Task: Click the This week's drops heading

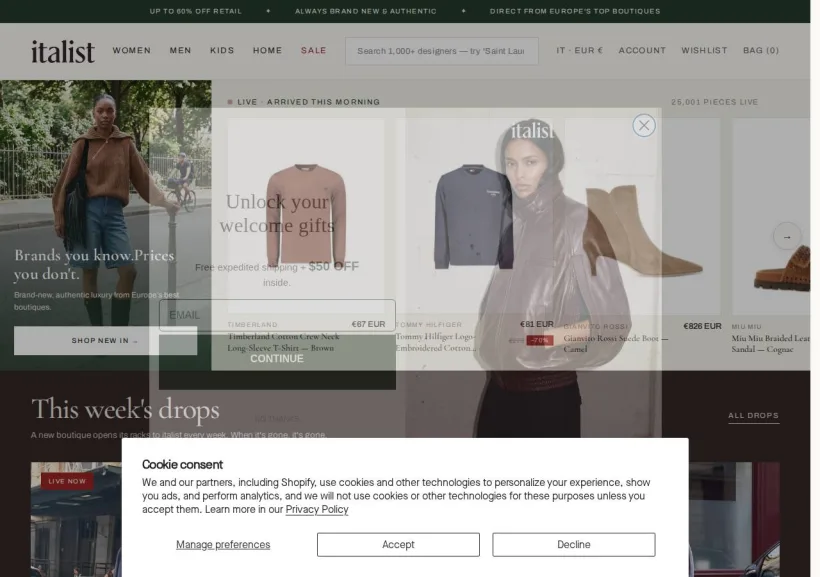Action: pos(125,409)
